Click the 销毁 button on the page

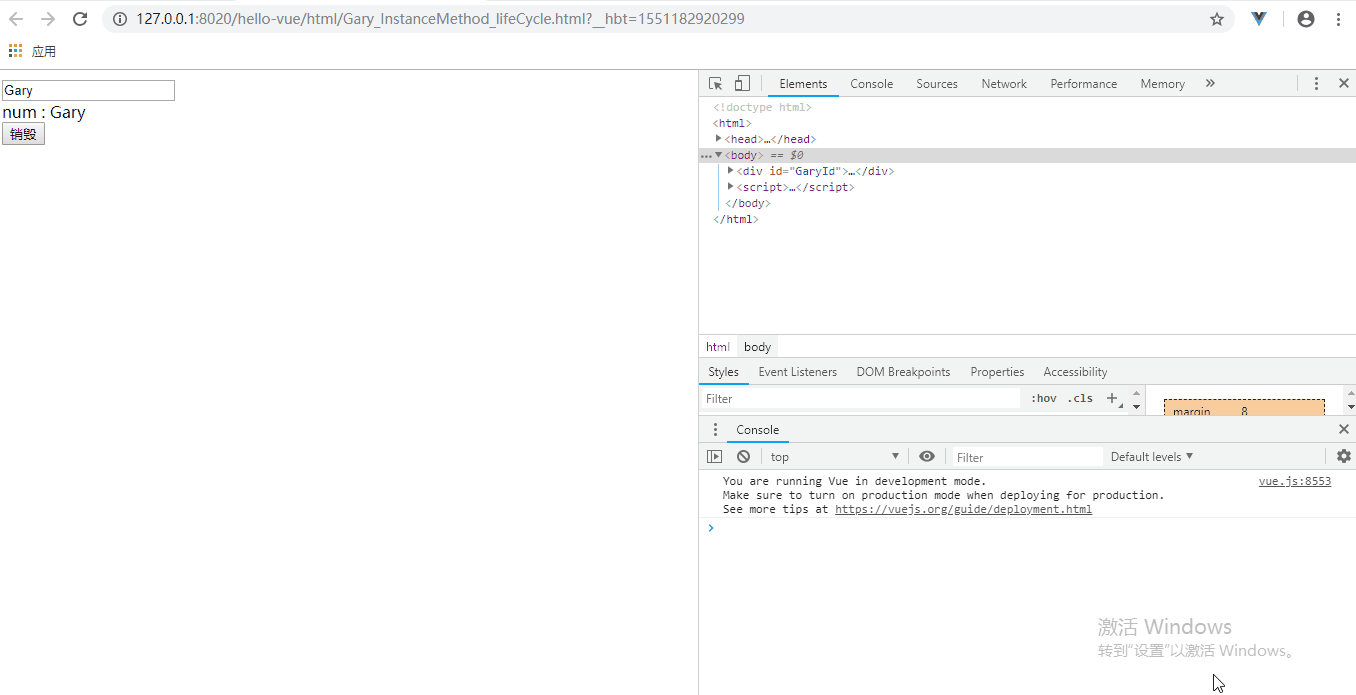[23, 134]
